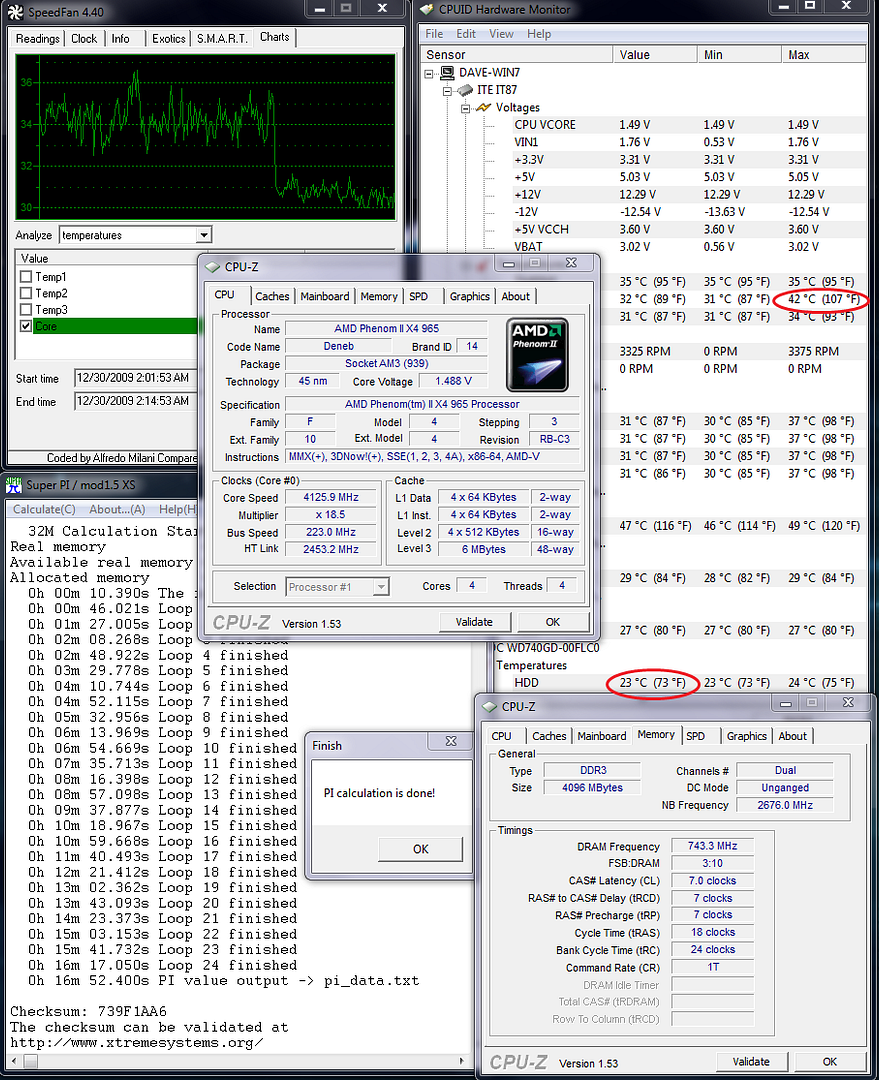Open the Calculate(C) menu in Super PI
879x1080 pixels.
pos(44,510)
